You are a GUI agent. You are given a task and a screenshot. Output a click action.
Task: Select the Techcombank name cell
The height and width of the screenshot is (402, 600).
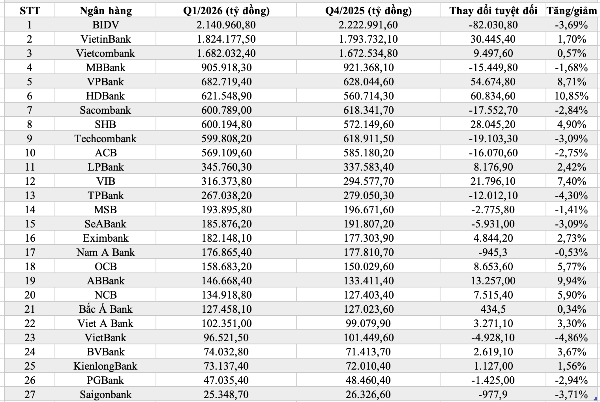pyautogui.click(x=106, y=138)
